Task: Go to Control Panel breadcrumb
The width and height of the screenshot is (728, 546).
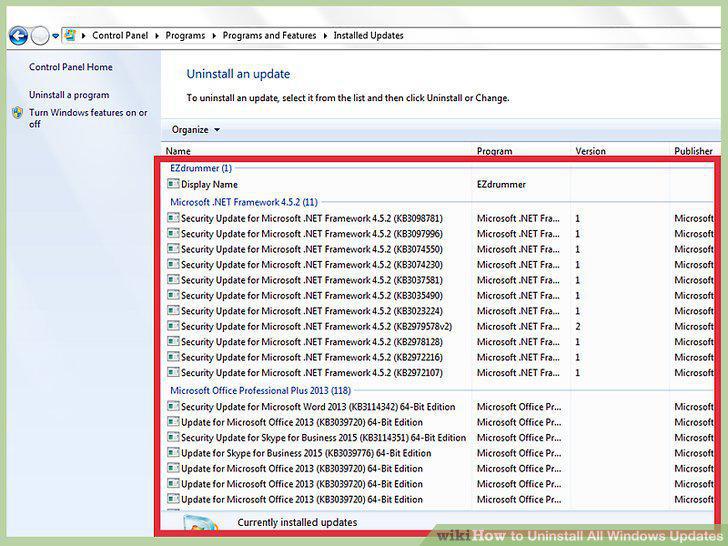Action: (120, 35)
